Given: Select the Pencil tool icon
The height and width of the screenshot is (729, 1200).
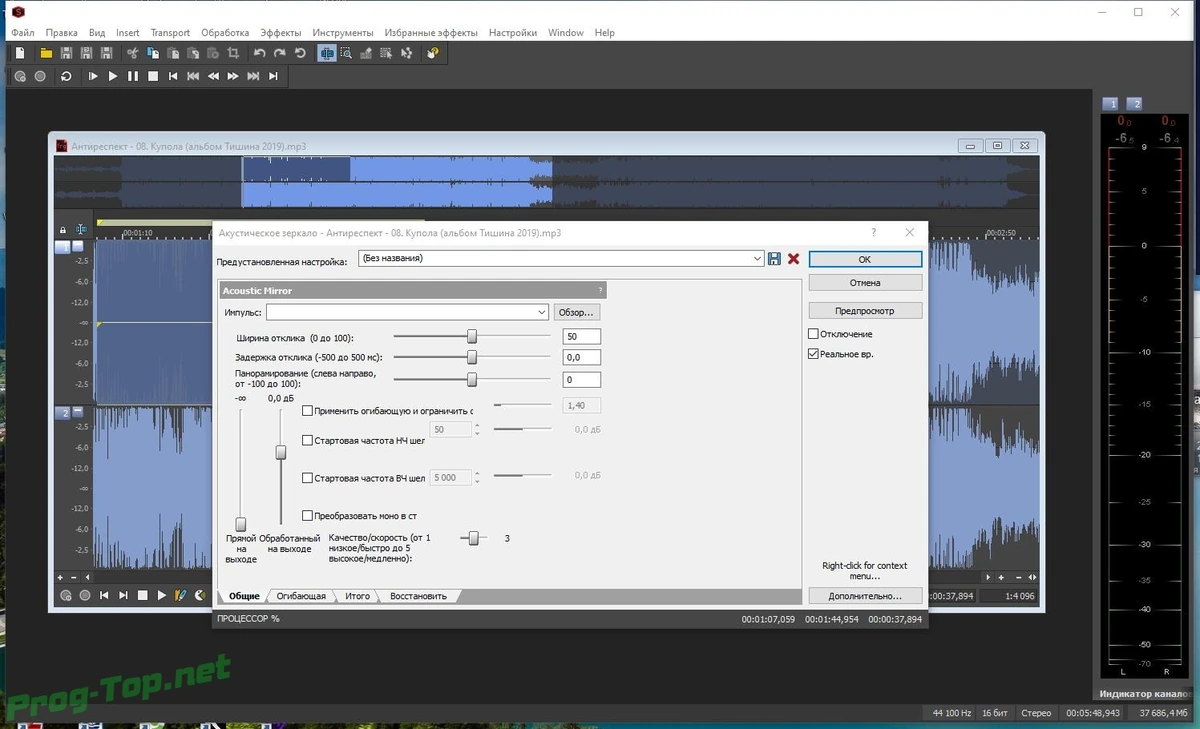Looking at the screenshot, I should (367, 53).
